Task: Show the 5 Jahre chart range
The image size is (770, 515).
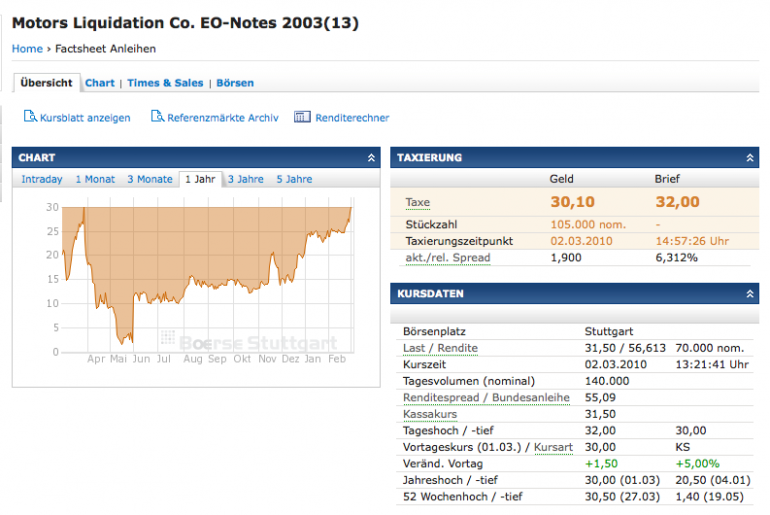Action: click(294, 180)
